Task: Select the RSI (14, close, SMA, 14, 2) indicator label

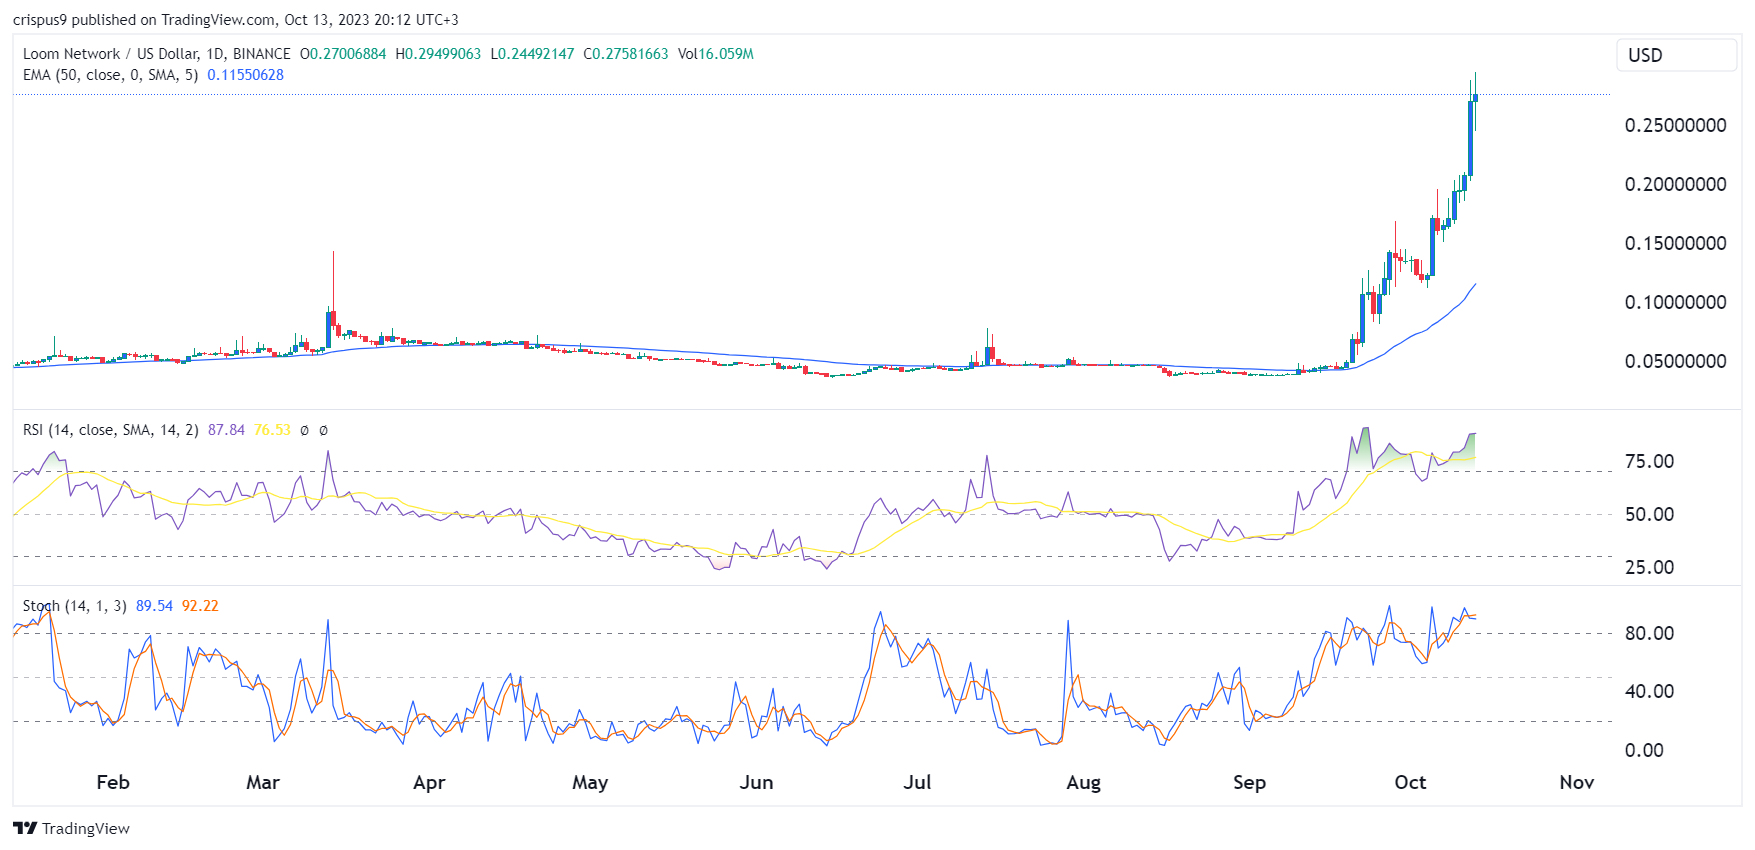Action: click(x=110, y=430)
